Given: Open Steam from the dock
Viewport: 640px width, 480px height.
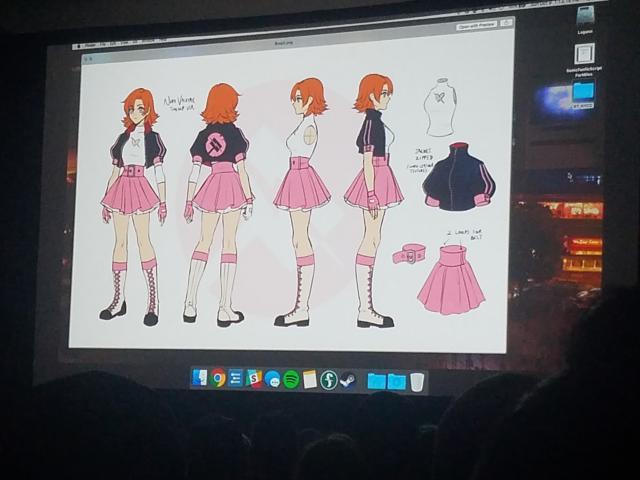Looking at the screenshot, I should [x=347, y=380].
